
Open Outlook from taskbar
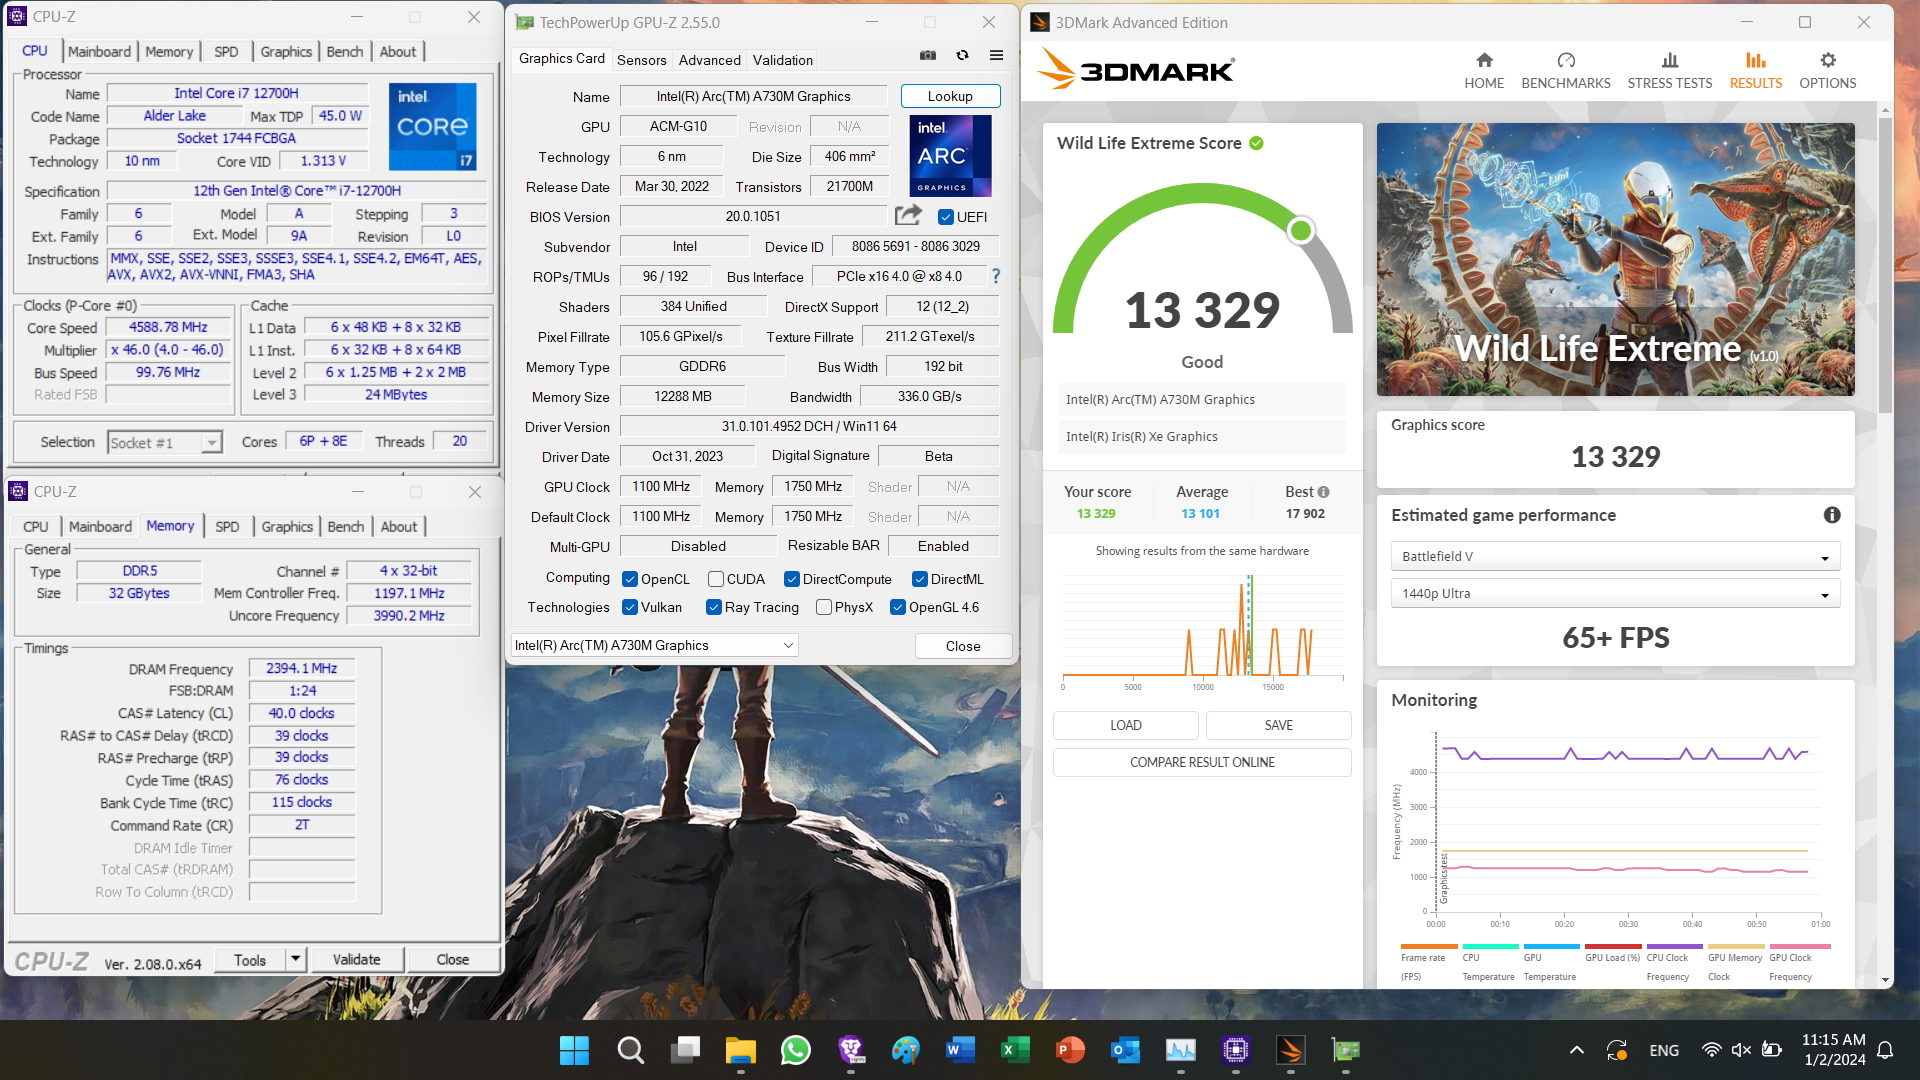(1126, 1050)
